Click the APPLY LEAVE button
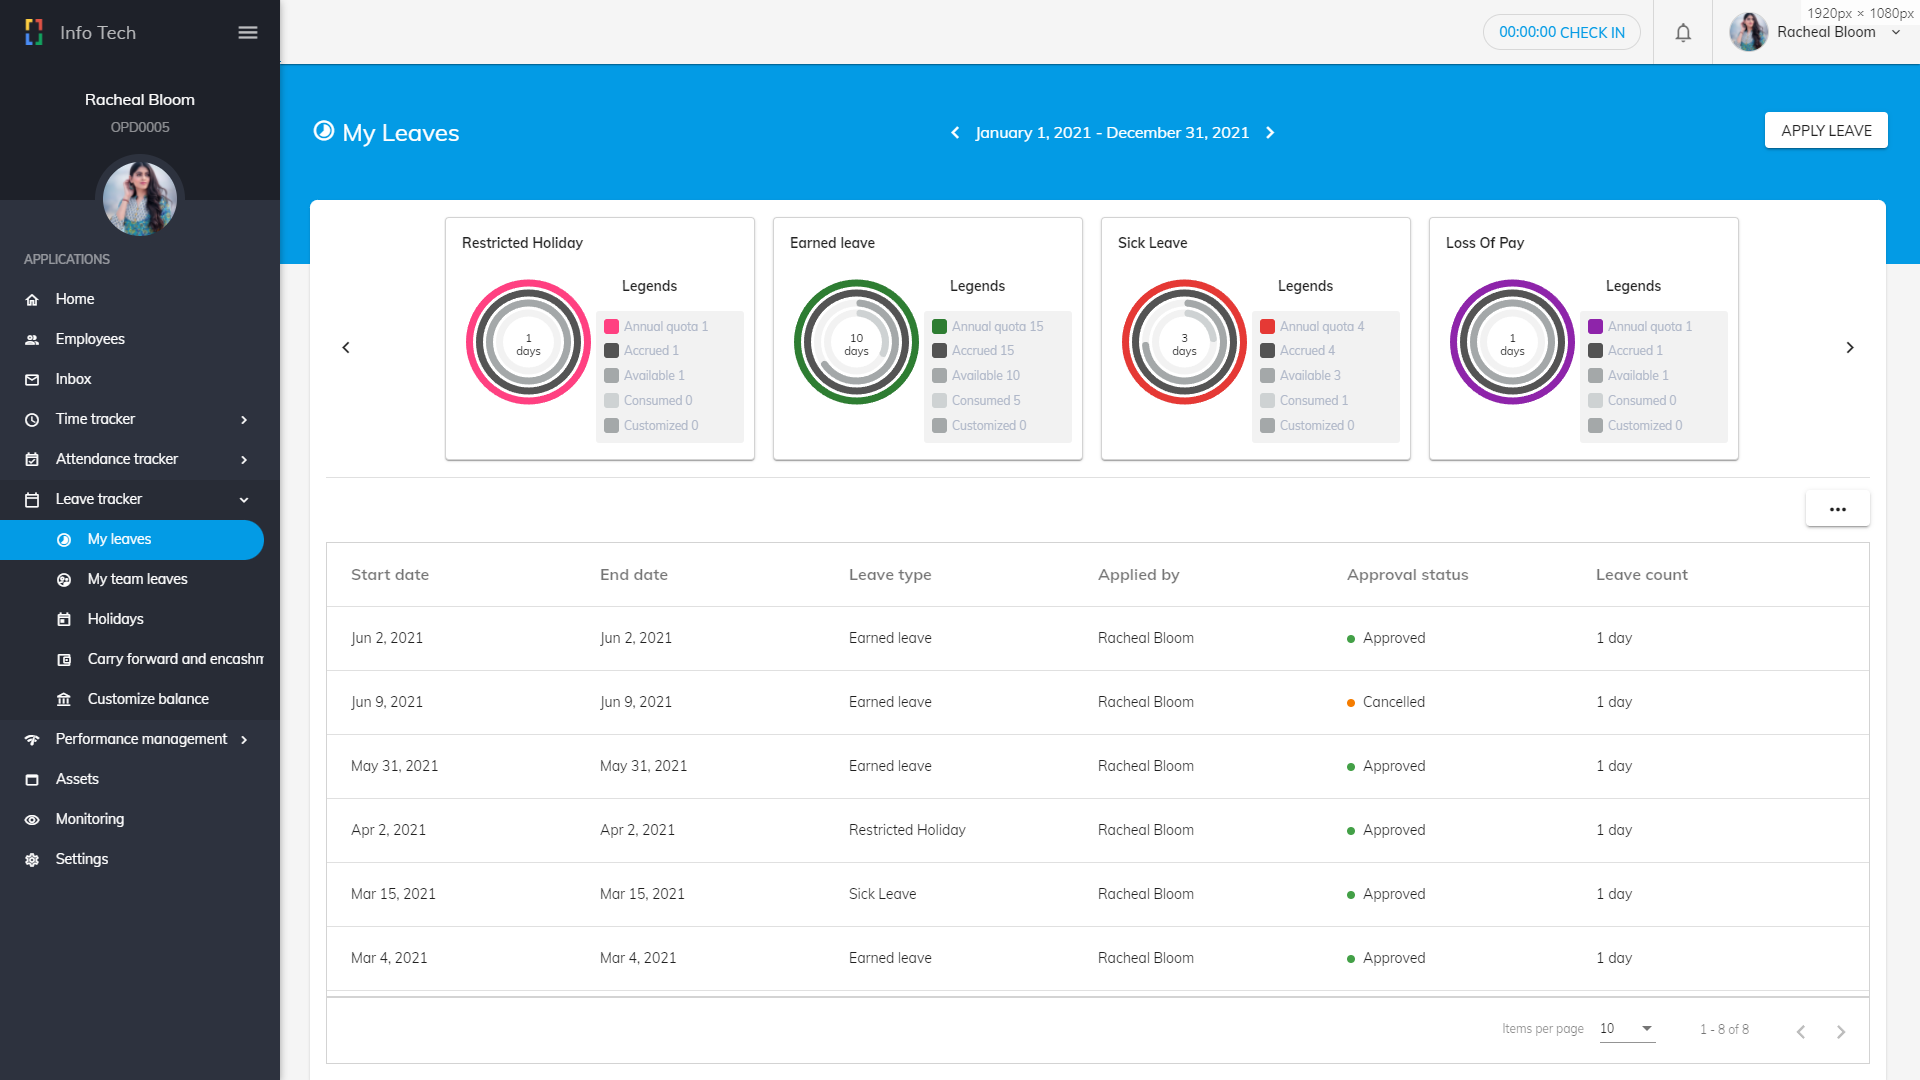1920x1080 pixels. click(1826, 130)
